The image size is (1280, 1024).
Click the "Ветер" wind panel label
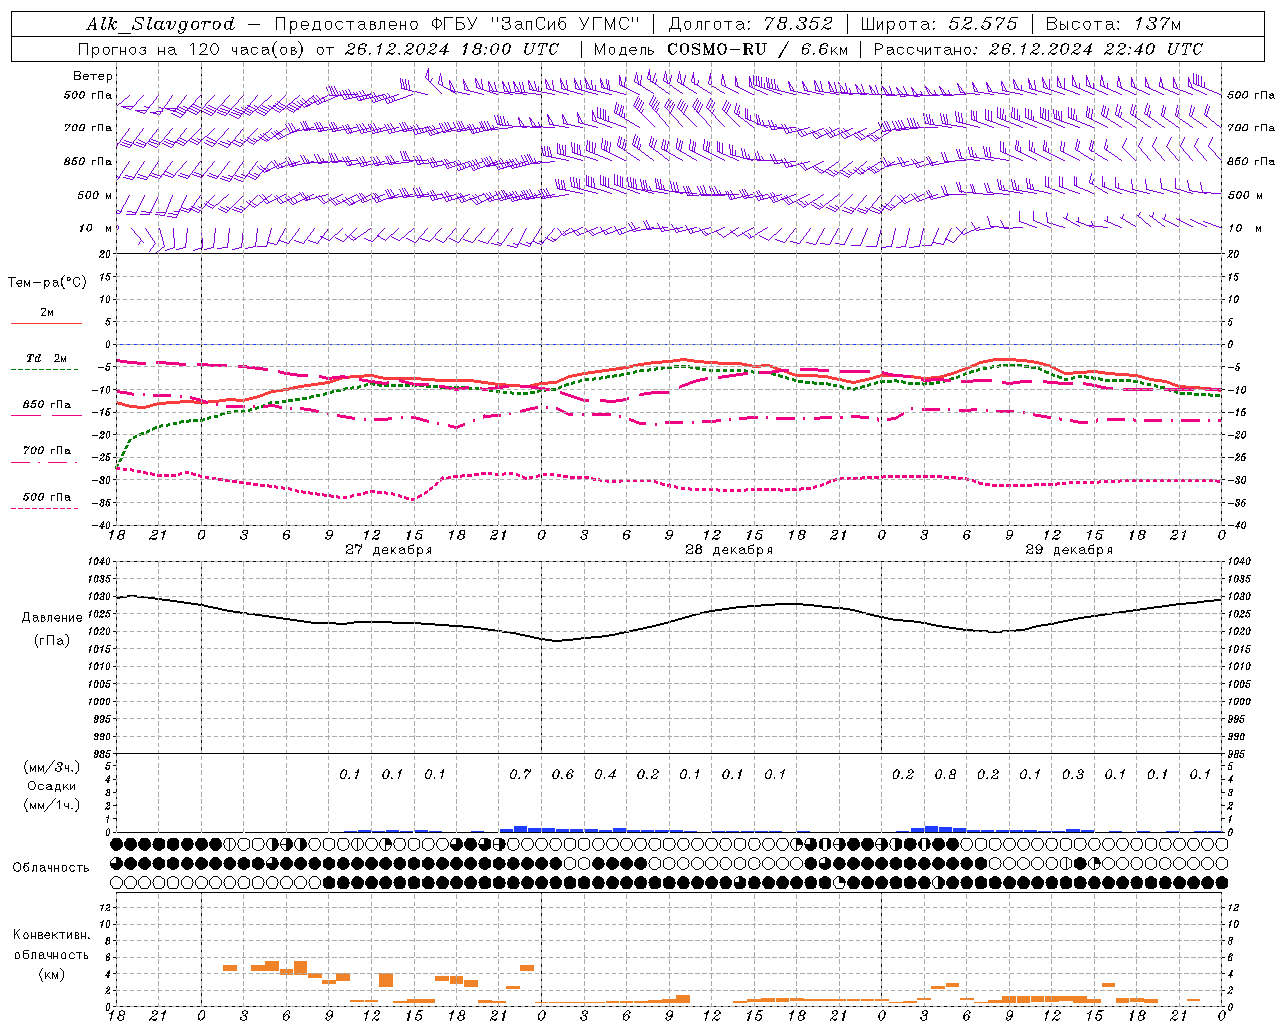pos(93,76)
